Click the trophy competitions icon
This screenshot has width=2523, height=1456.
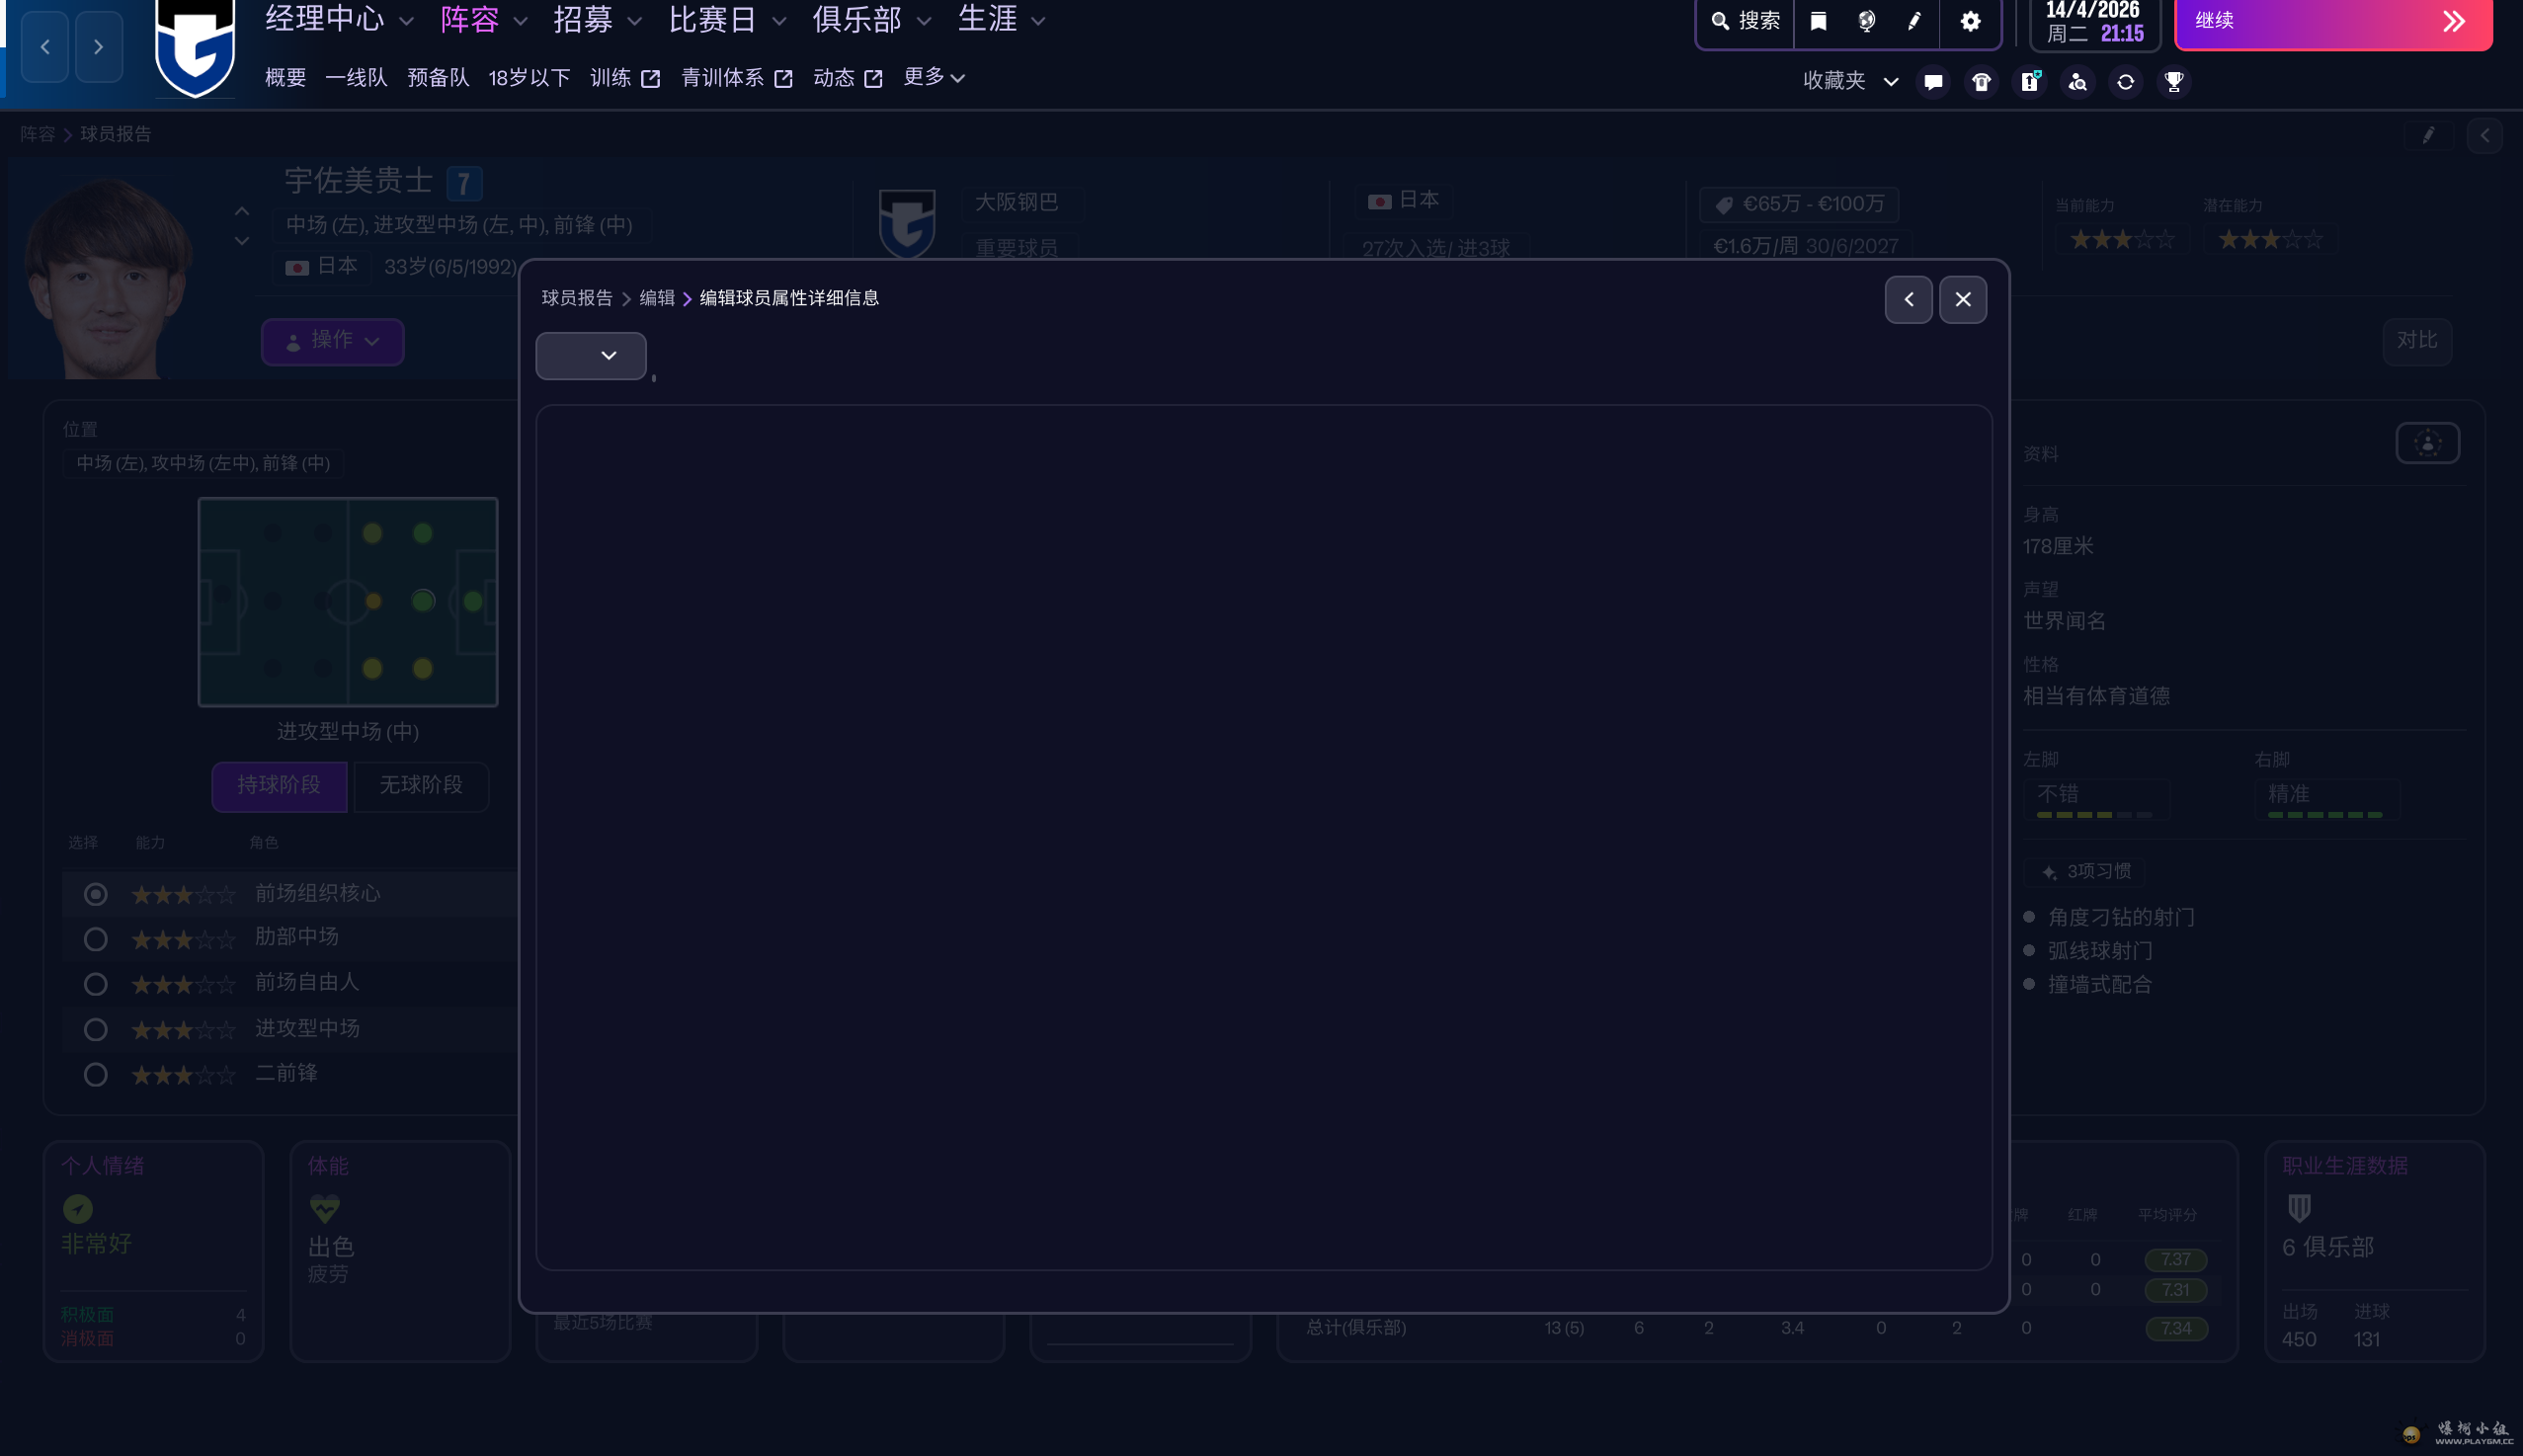2173,82
